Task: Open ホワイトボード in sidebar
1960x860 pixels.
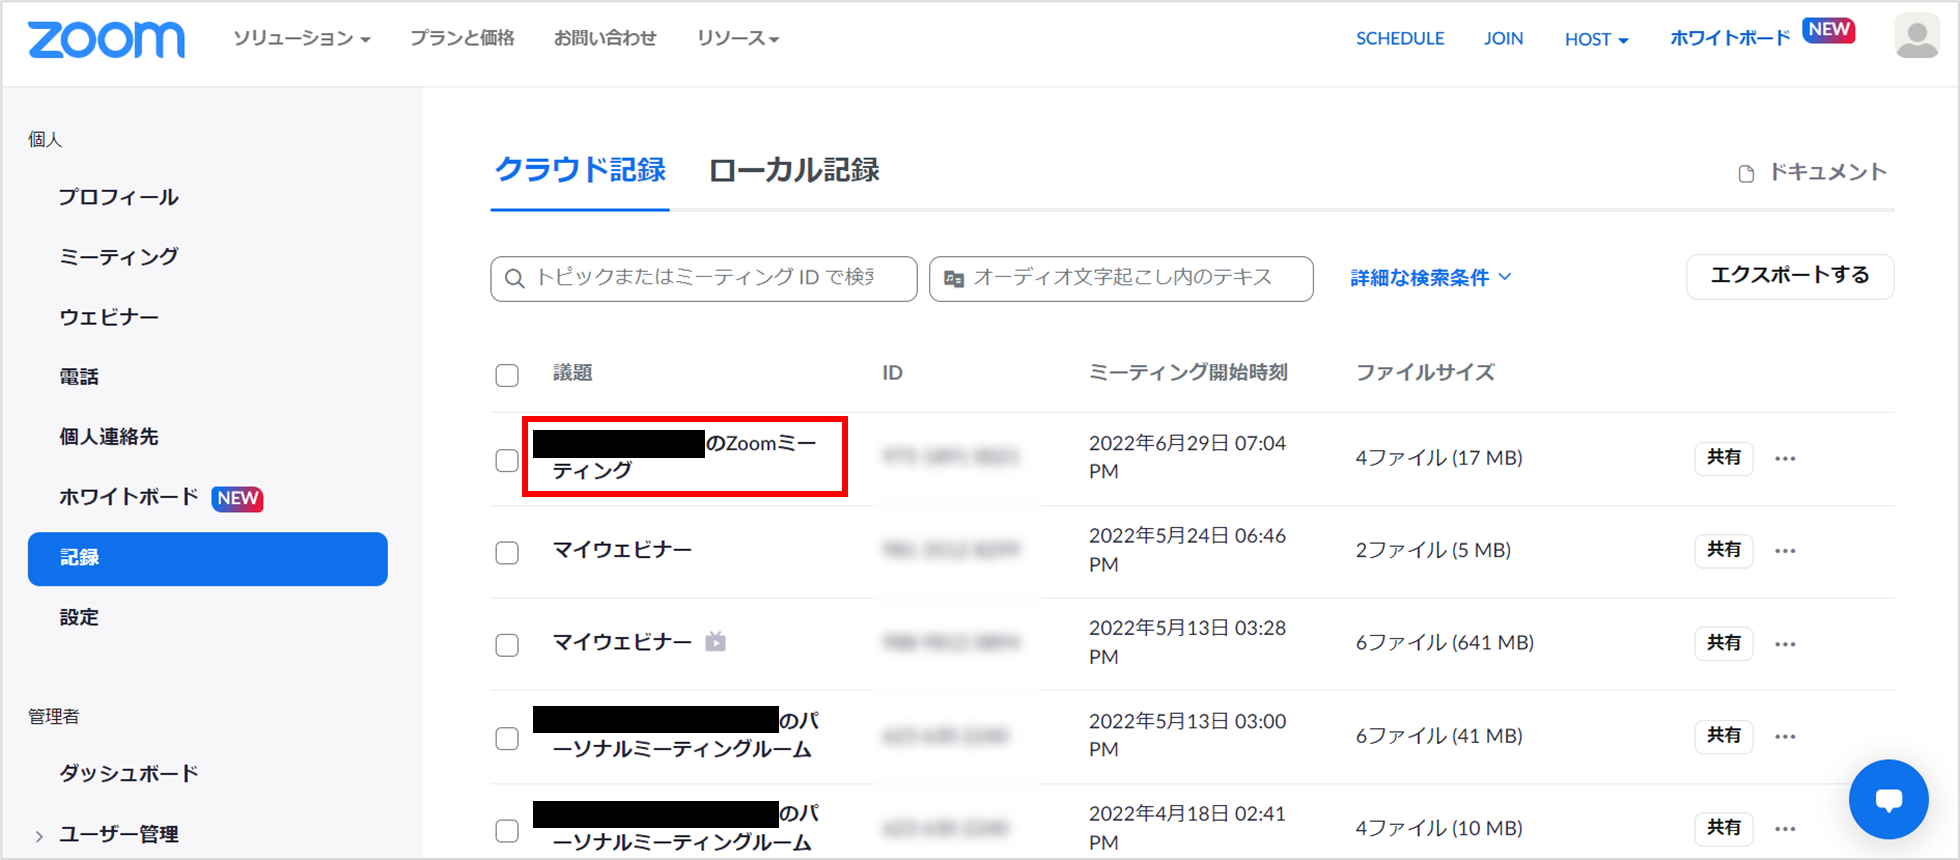Action: click(x=128, y=497)
